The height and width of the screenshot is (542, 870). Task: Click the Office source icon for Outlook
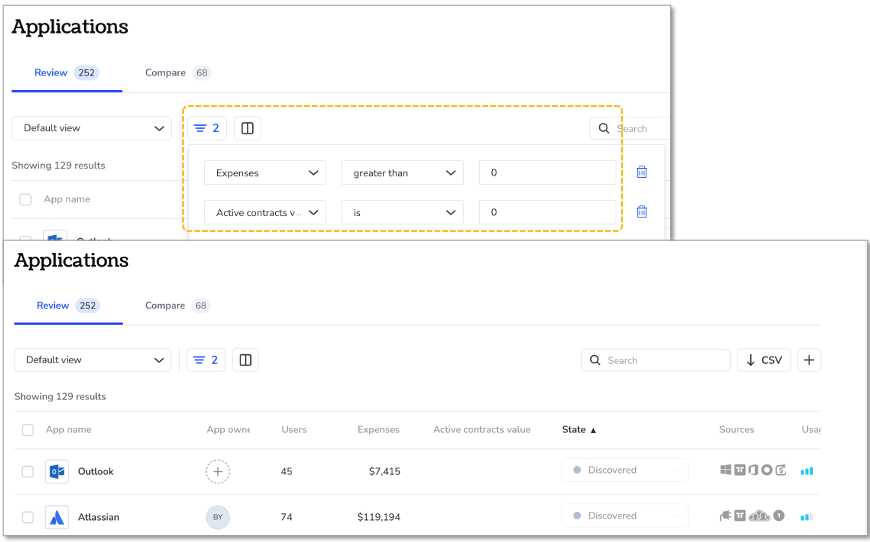point(753,470)
